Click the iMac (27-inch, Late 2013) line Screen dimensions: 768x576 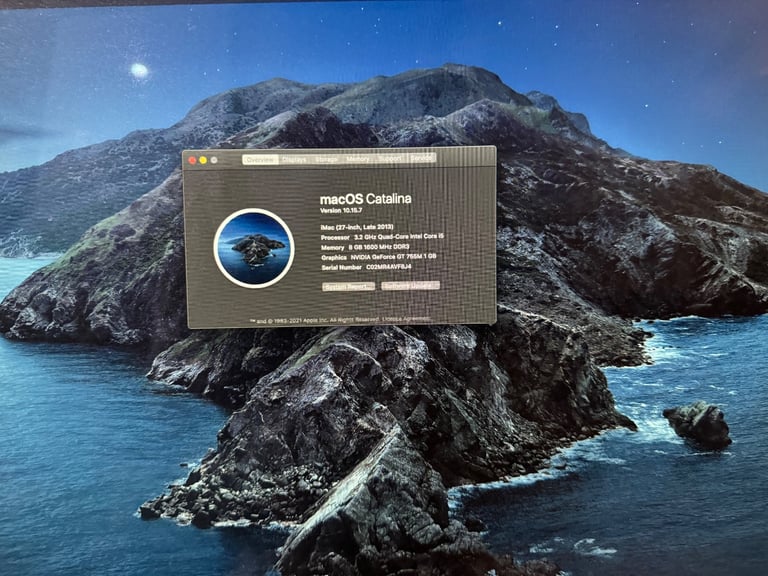(357, 227)
